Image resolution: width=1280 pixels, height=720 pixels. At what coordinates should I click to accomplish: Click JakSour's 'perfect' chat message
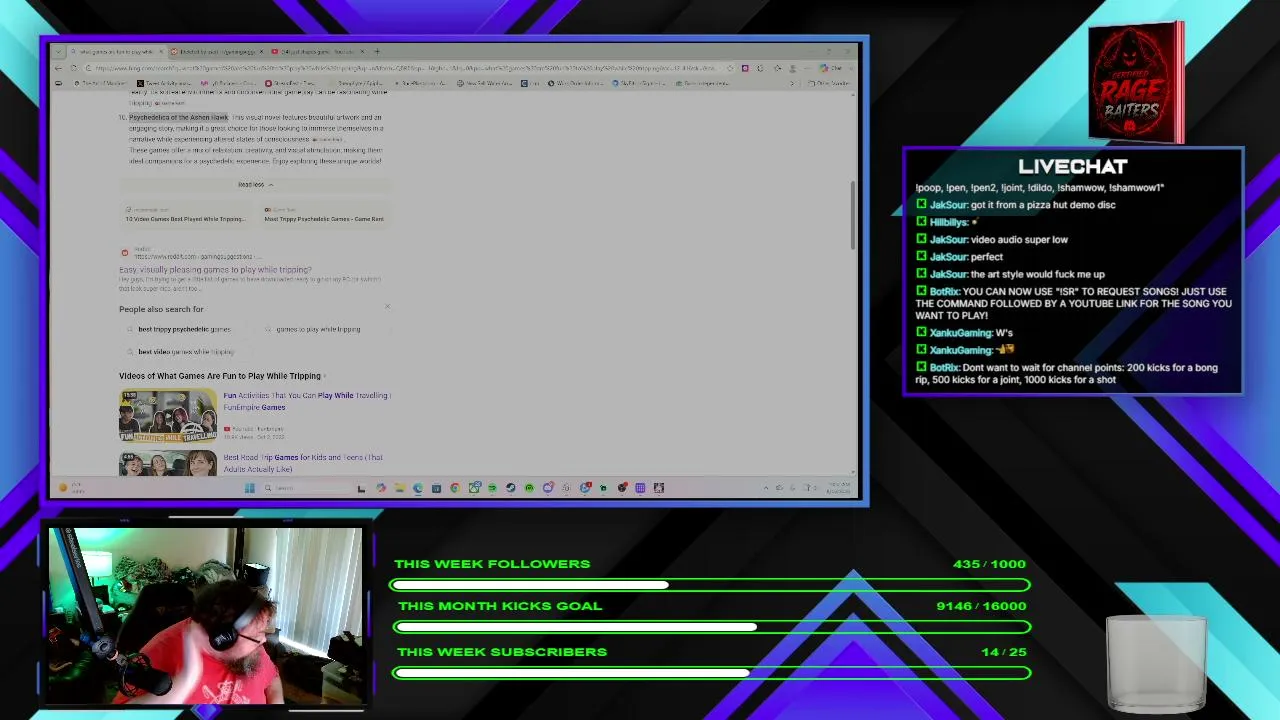(x=988, y=257)
